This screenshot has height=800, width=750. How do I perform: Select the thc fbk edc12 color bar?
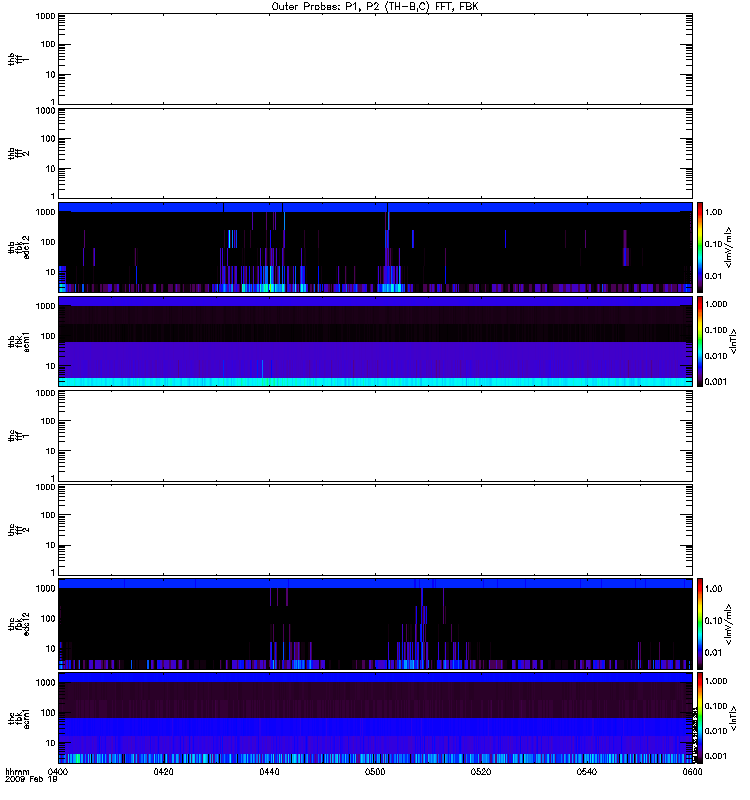point(700,623)
